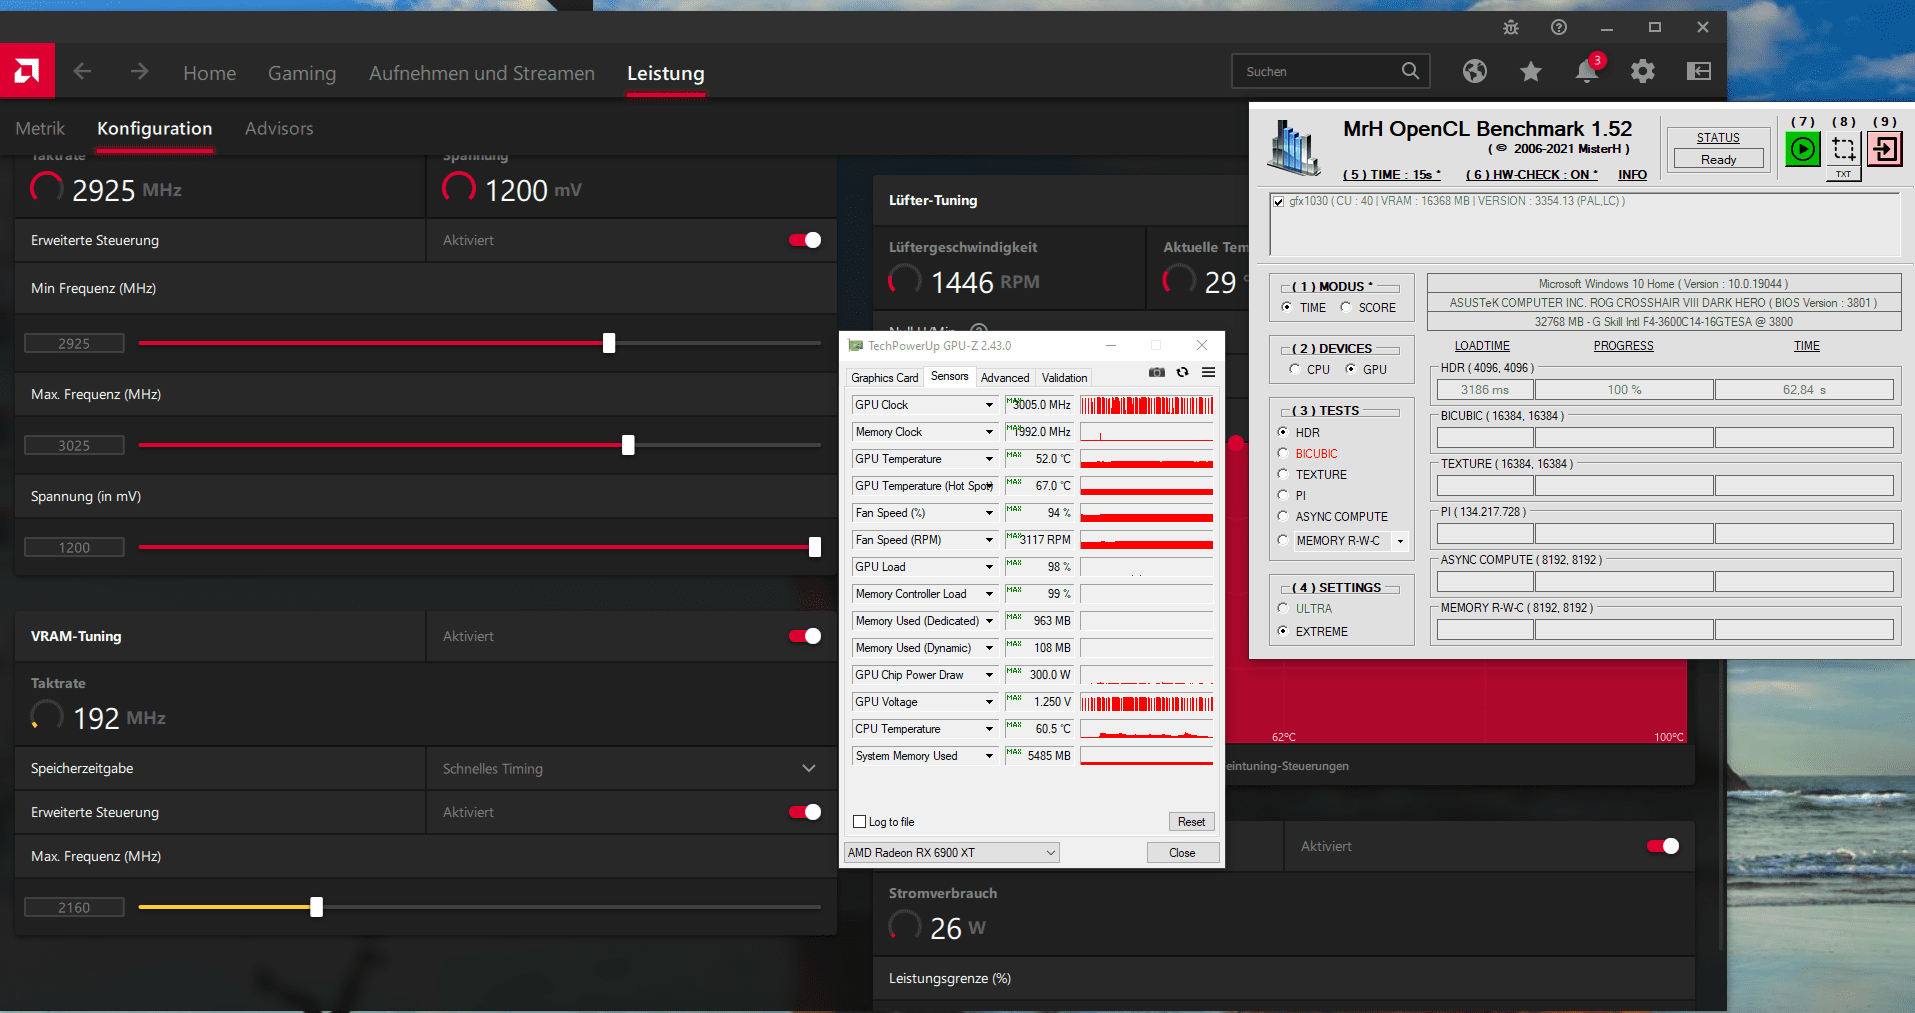This screenshot has width=1915, height=1013.
Task: Click the bug report icon
Action: [1511, 27]
